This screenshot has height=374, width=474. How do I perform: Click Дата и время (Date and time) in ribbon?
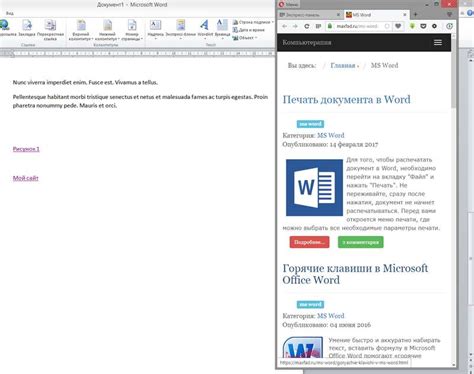(249, 30)
